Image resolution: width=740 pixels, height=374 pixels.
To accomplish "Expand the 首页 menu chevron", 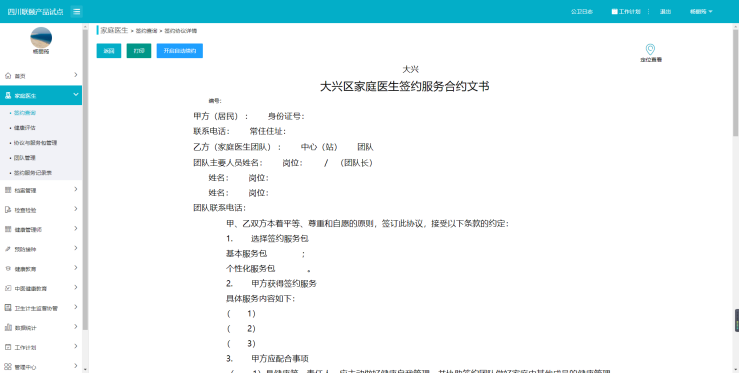I will [x=76, y=75].
